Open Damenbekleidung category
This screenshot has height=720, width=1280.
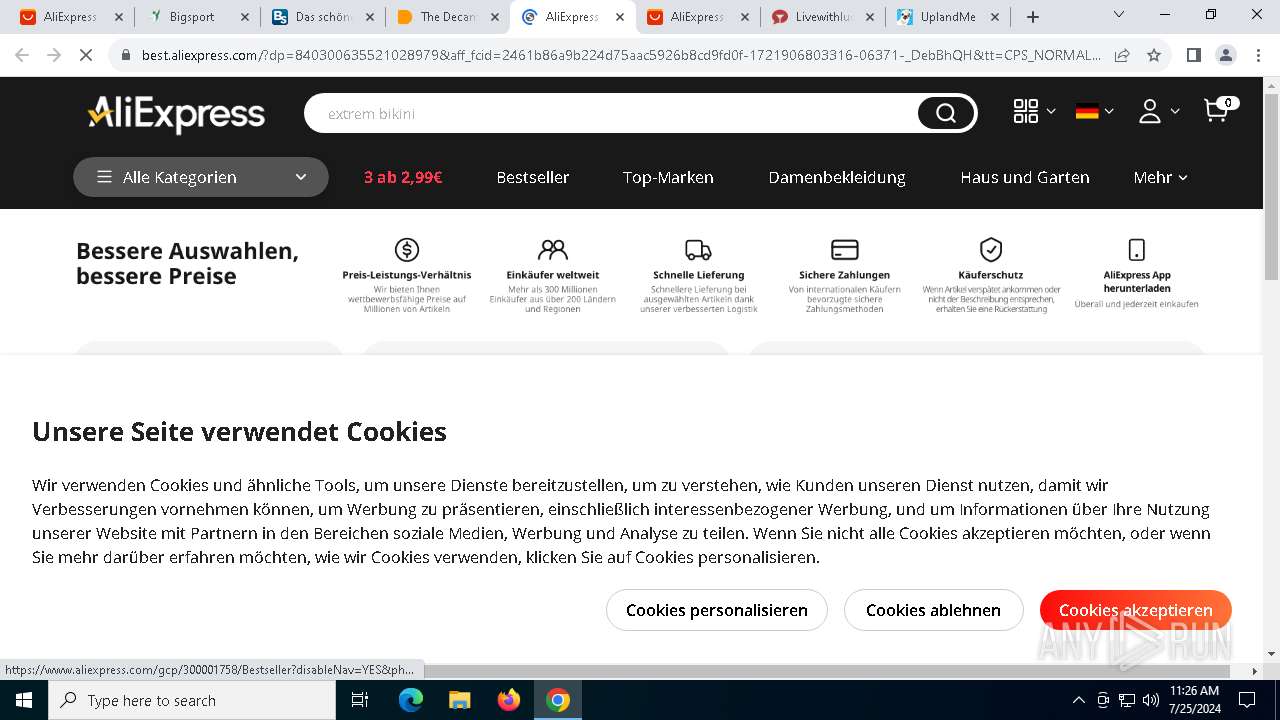[837, 177]
